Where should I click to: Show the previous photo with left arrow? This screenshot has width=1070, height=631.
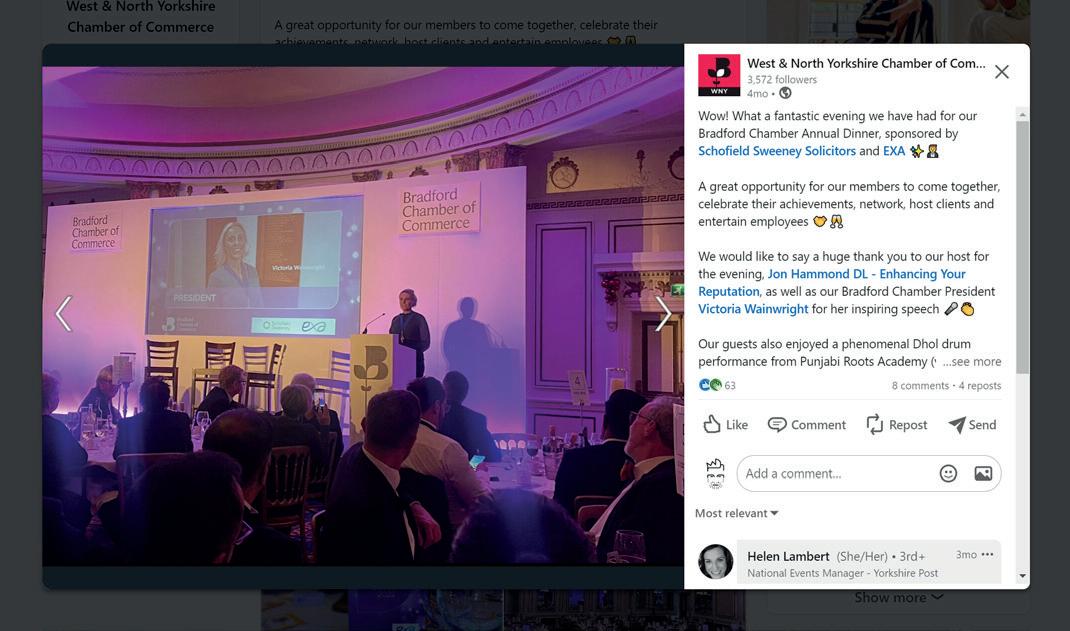63,314
